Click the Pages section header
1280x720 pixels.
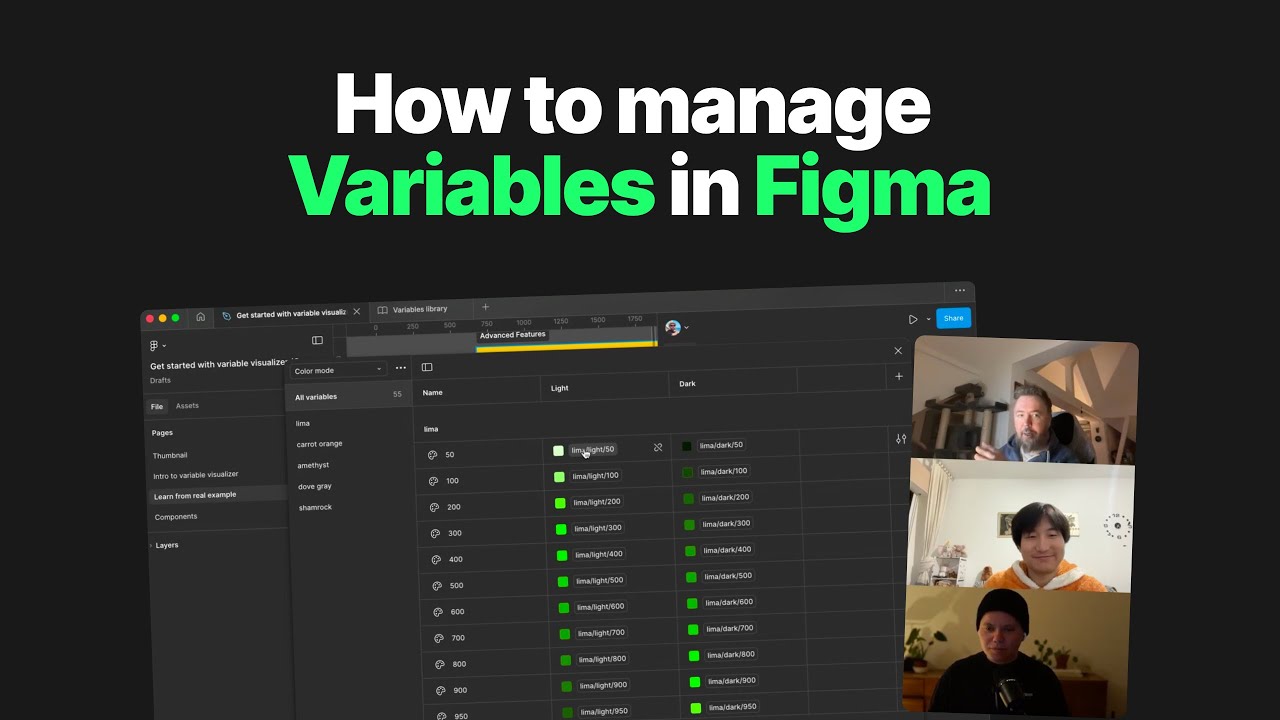pos(162,433)
